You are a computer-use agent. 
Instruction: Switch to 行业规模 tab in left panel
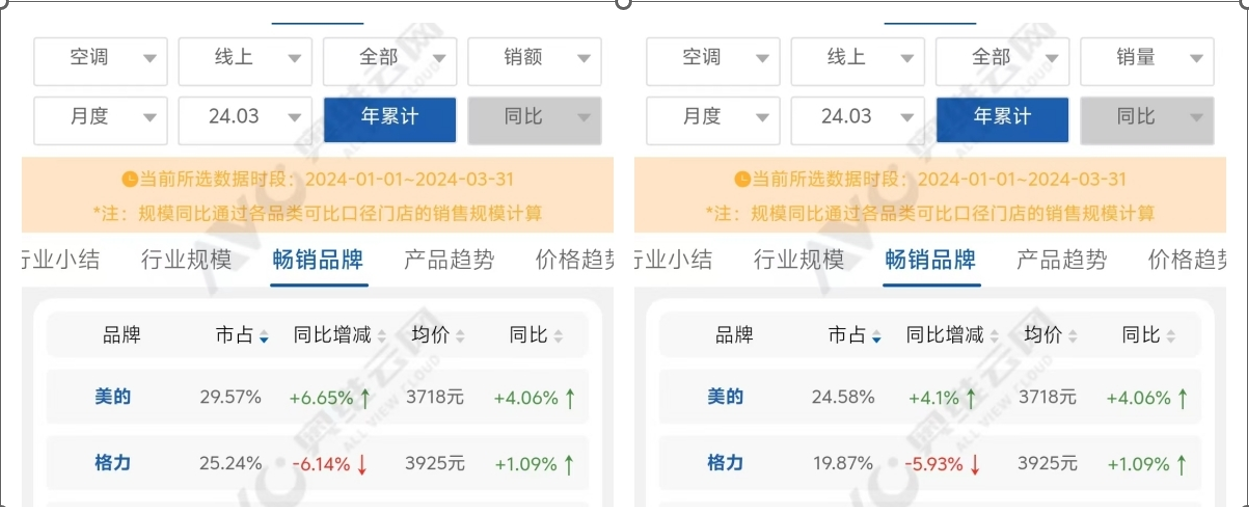[x=186, y=260]
